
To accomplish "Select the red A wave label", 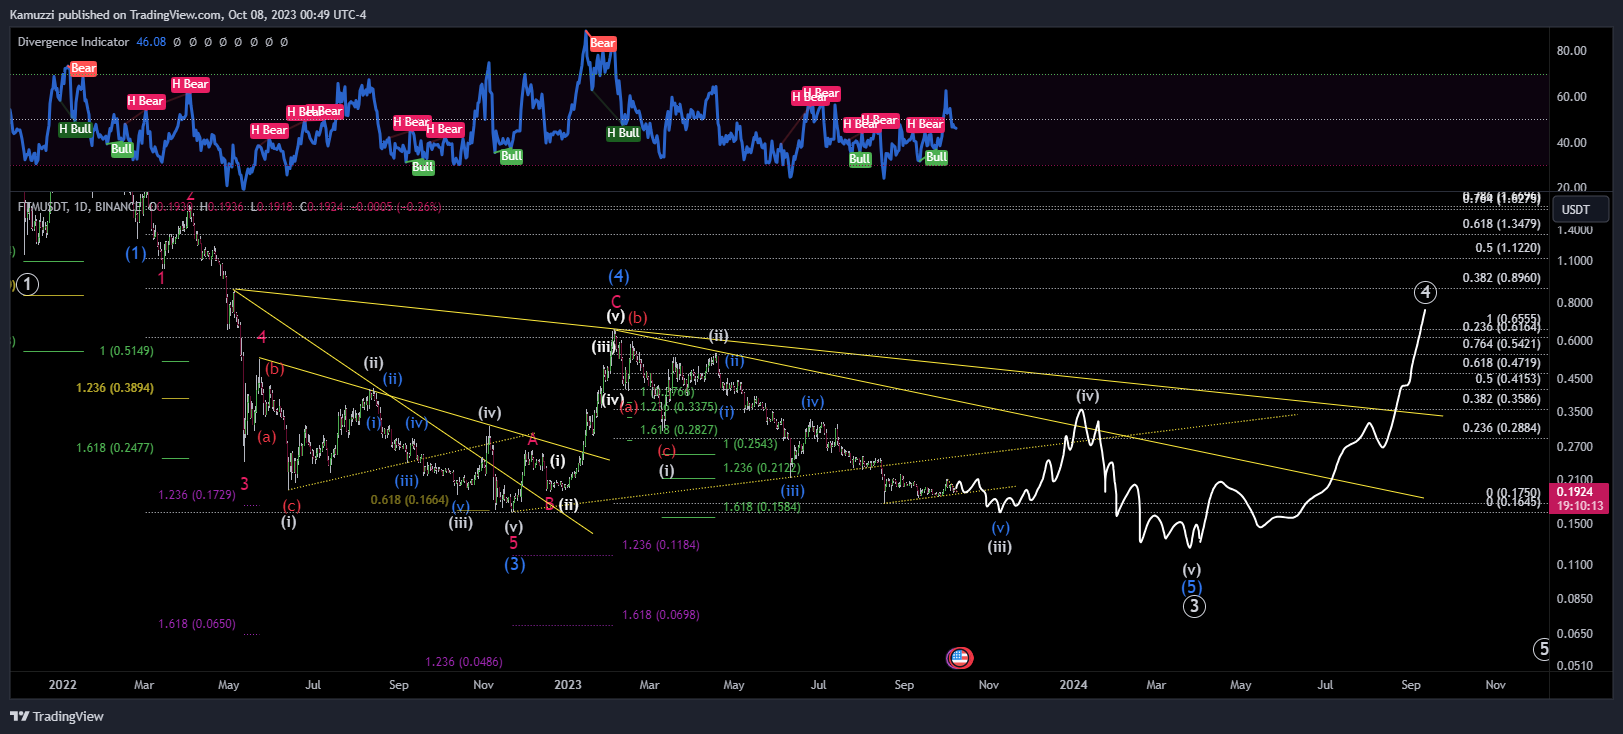I will coord(532,439).
